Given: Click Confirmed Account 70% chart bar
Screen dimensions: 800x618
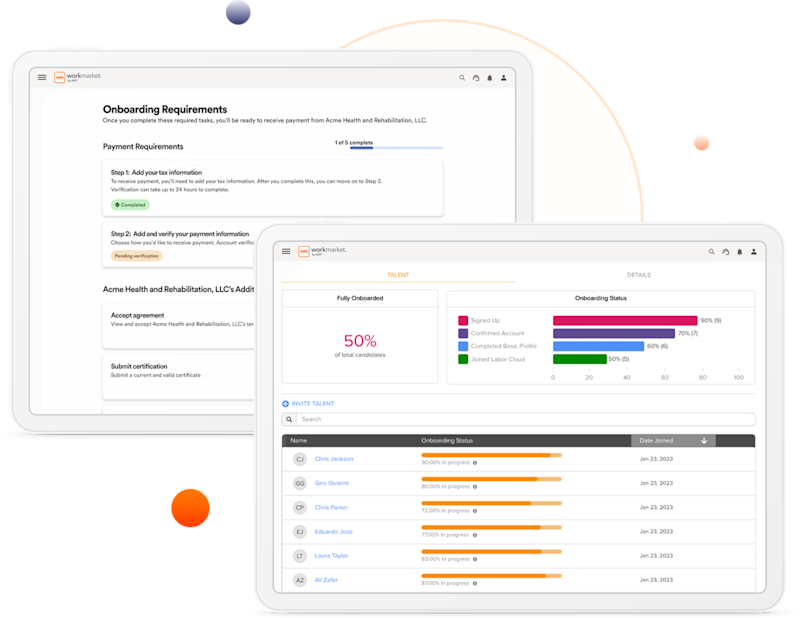Looking at the screenshot, I should tap(614, 333).
